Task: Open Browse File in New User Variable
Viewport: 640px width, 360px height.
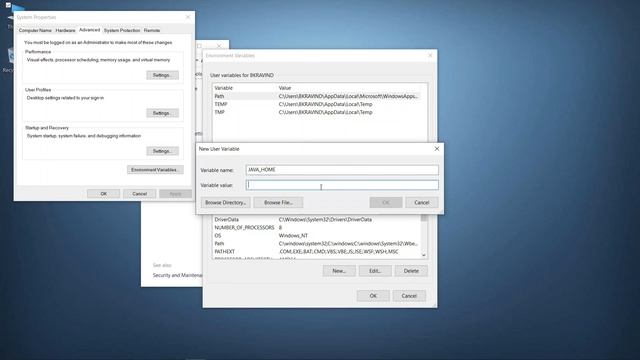Action: pyautogui.click(x=278, y=202)
